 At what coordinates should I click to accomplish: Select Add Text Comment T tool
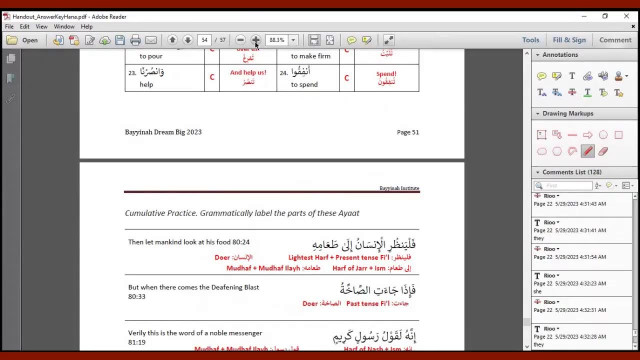tap(572, 76)
